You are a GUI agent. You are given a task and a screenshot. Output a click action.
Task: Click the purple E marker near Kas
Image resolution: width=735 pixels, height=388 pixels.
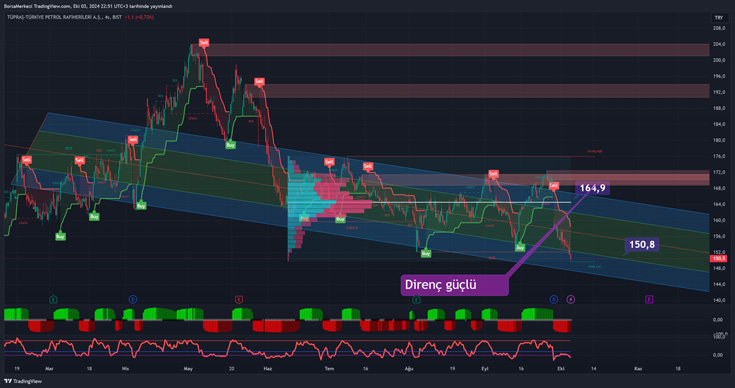649,299
